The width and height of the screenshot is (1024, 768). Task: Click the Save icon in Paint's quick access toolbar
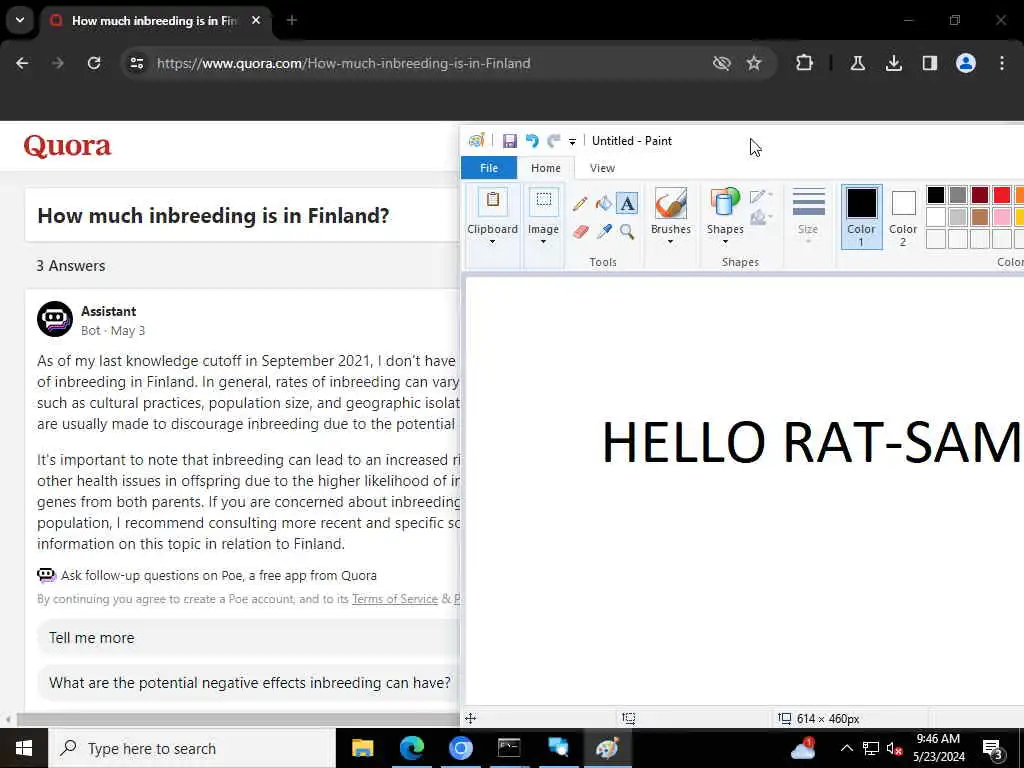[x=509, y=140]
